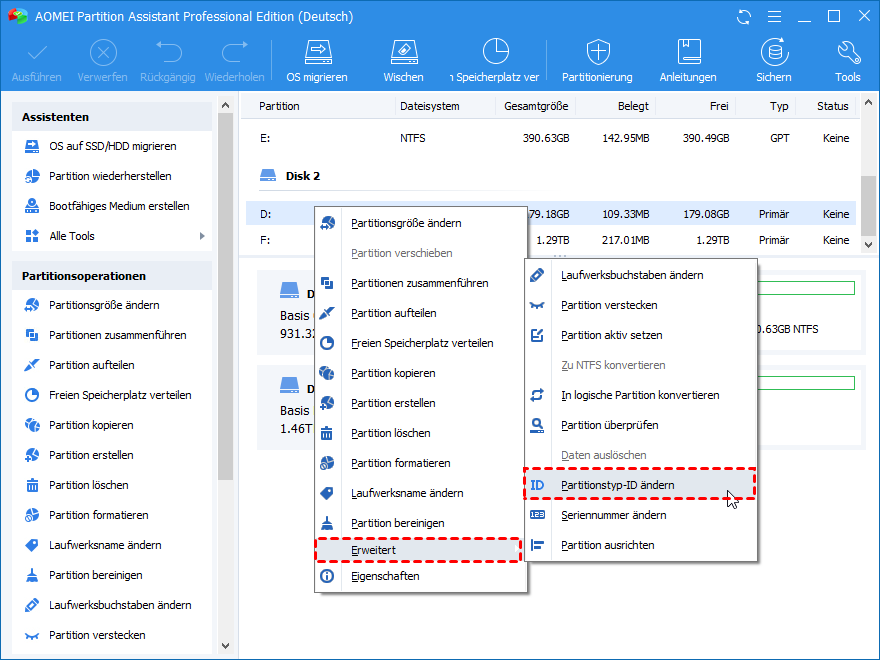This screenshot has width=880, height=660.
Task: Click Partitionen zusammenführen in sidebar
Action: [117, 335]
